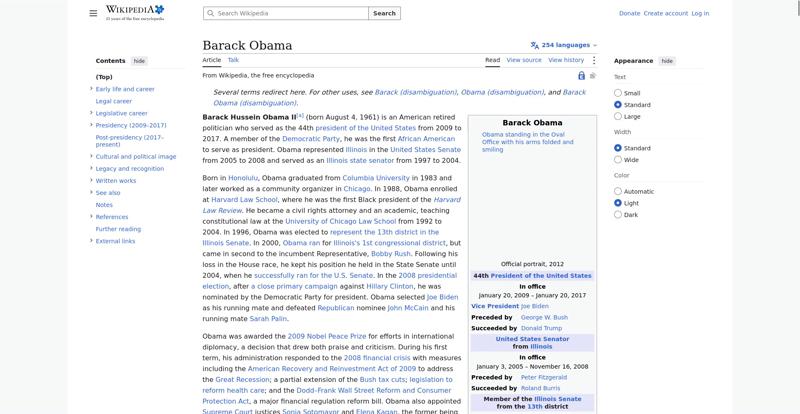Select the Read tab
The height and width of the screenshot is (414, 800).
pos(492,60)
